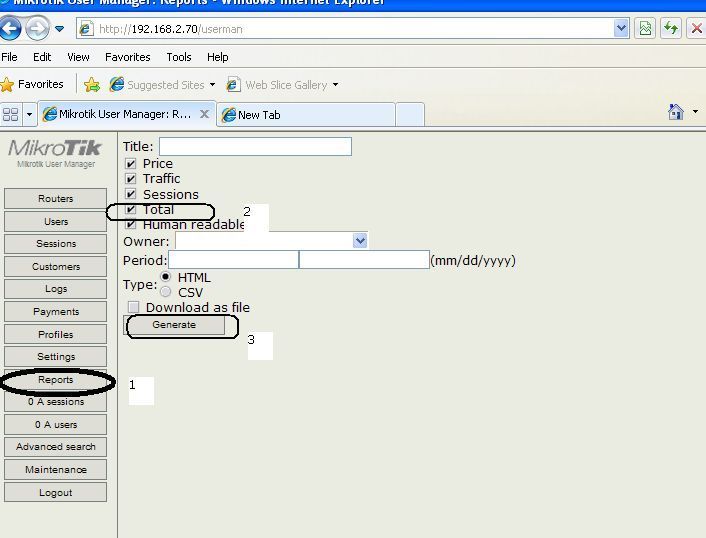Open the Settings section
The height and width of the screenshot is (538, 706).
coord(55,357)
